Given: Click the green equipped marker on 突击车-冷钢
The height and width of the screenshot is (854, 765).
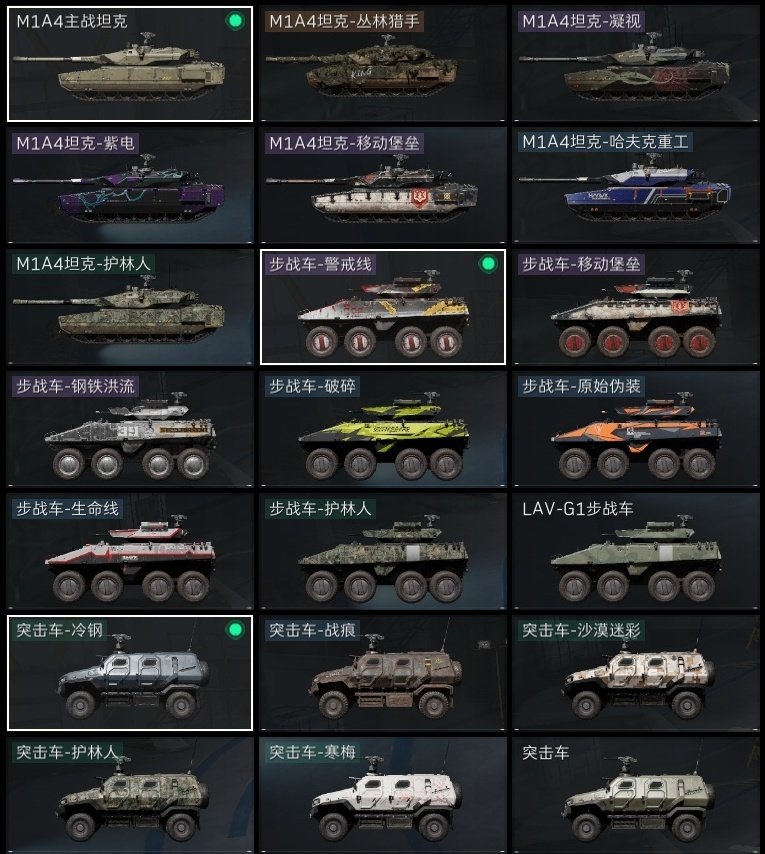Looking at the screenshot, I should click(235, 630).
